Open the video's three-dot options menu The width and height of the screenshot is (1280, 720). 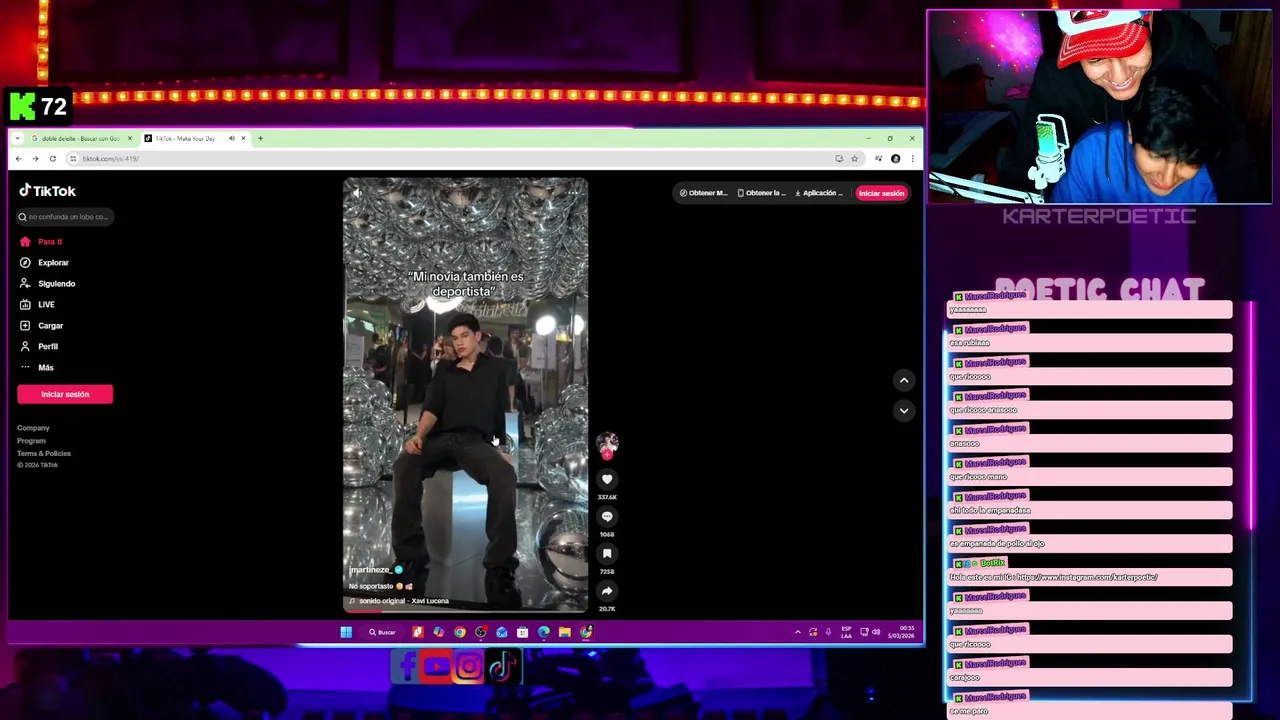[x=573, y=193]
